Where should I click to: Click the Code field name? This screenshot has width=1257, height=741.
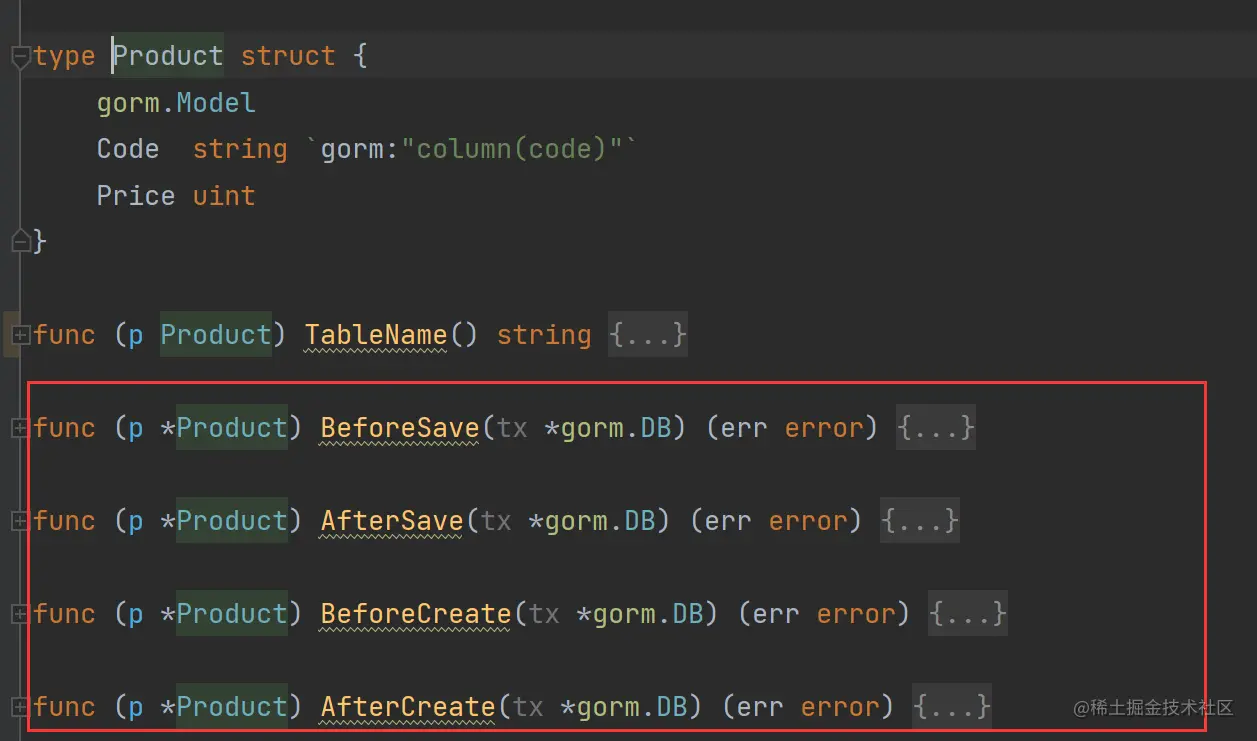coord(128,149)
